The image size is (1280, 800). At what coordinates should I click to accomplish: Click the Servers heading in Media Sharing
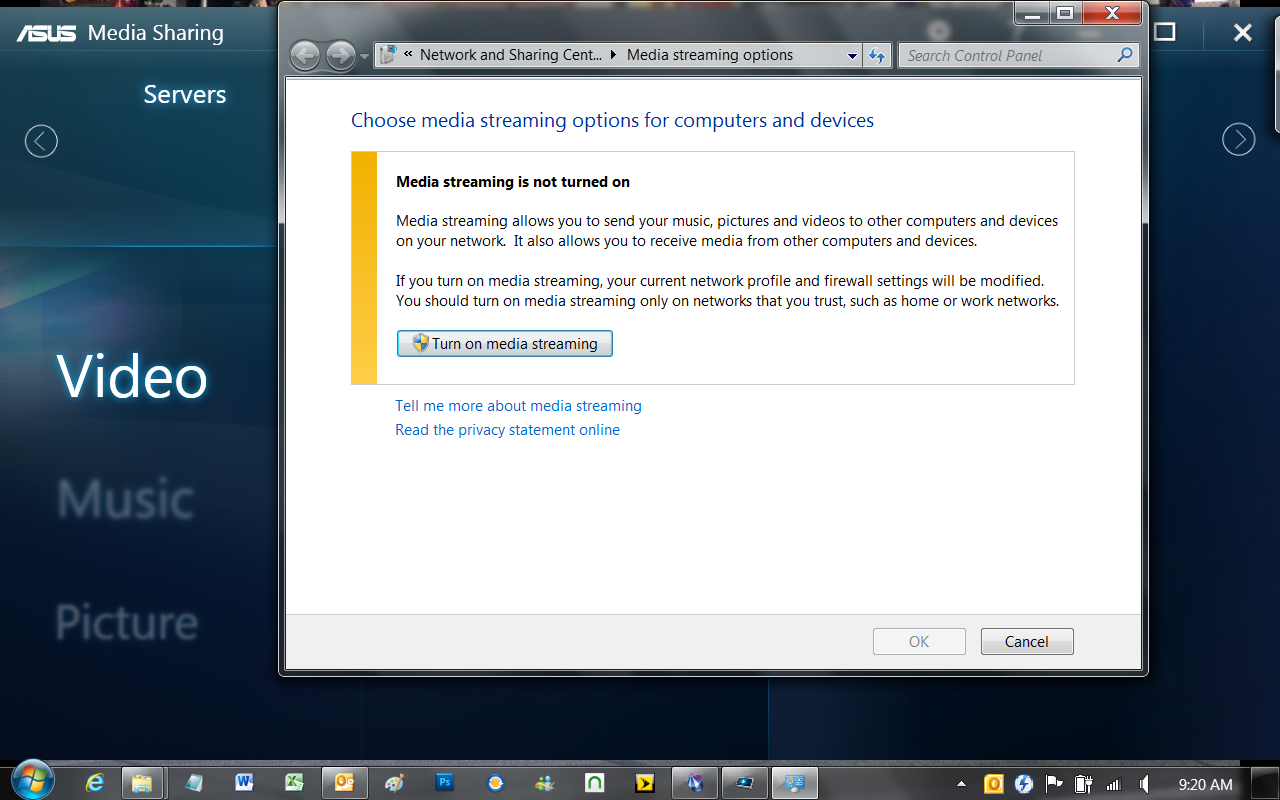[185, 95]
